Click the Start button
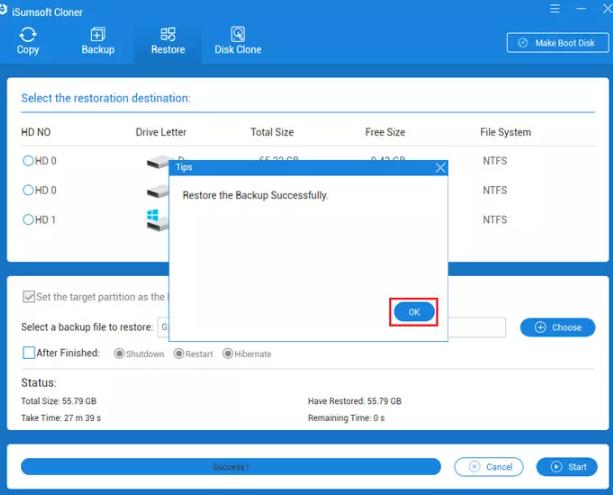The height and width of the screenshot is (495, 613). [x=567, y=467]
